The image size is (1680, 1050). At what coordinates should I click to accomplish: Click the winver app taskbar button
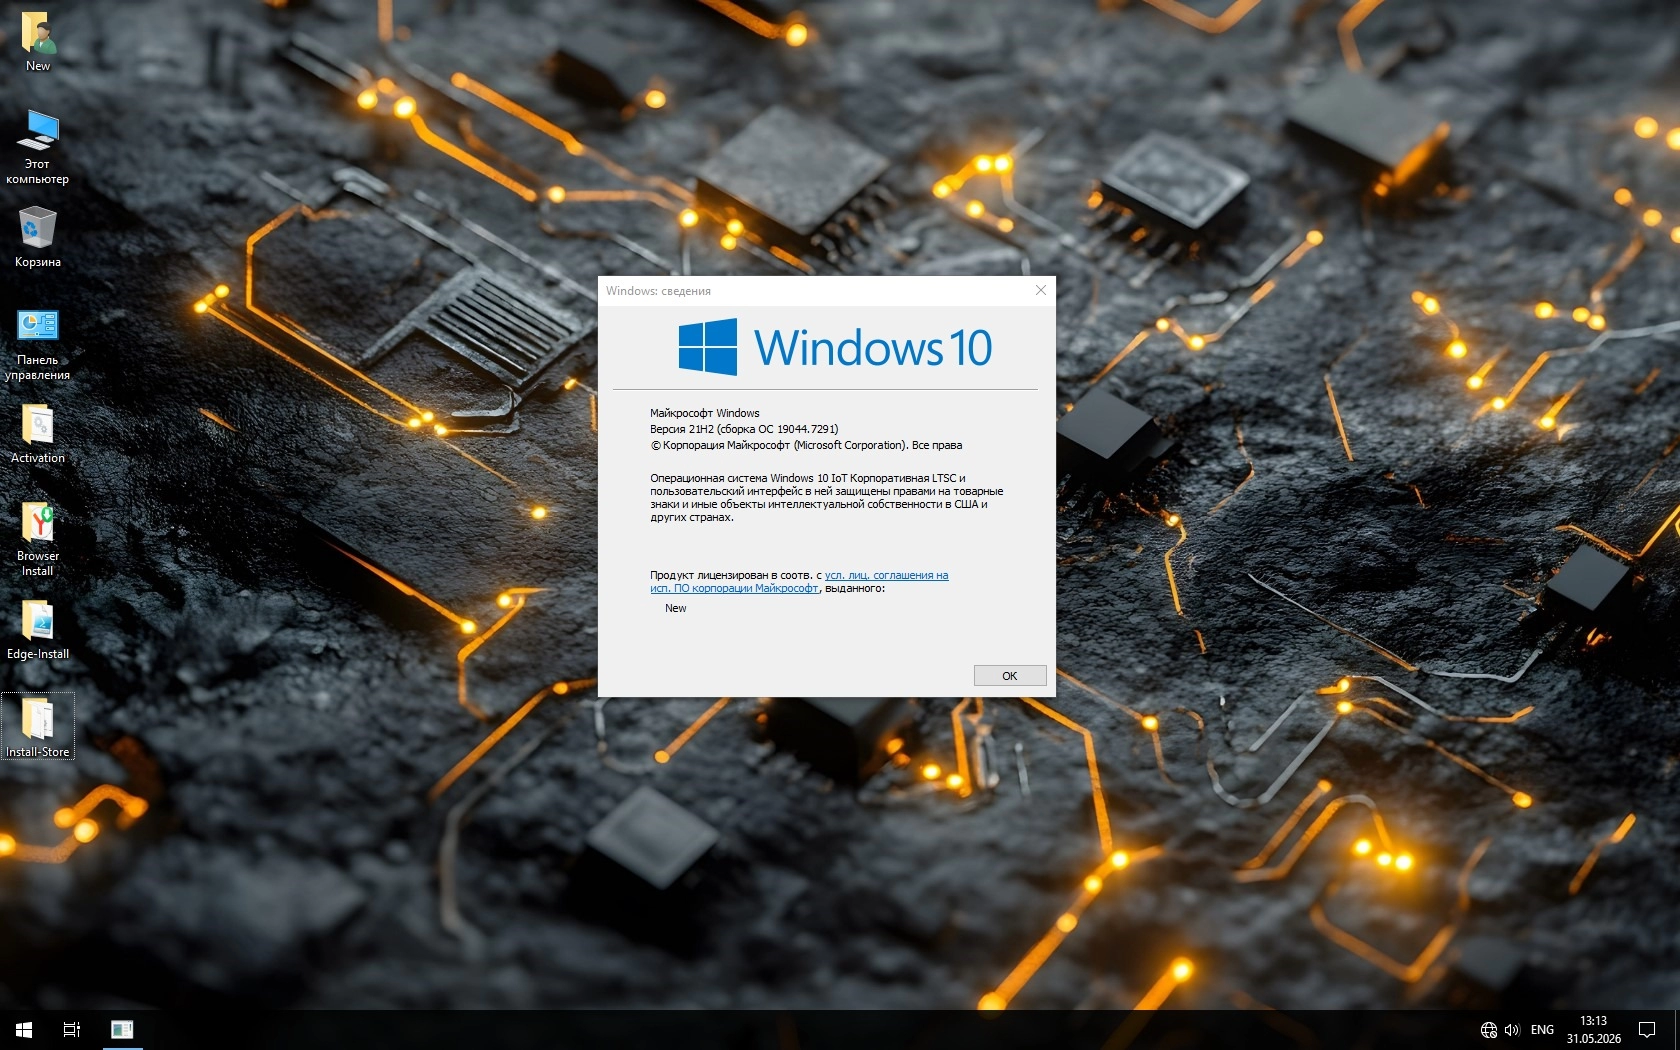point(122,1029)
